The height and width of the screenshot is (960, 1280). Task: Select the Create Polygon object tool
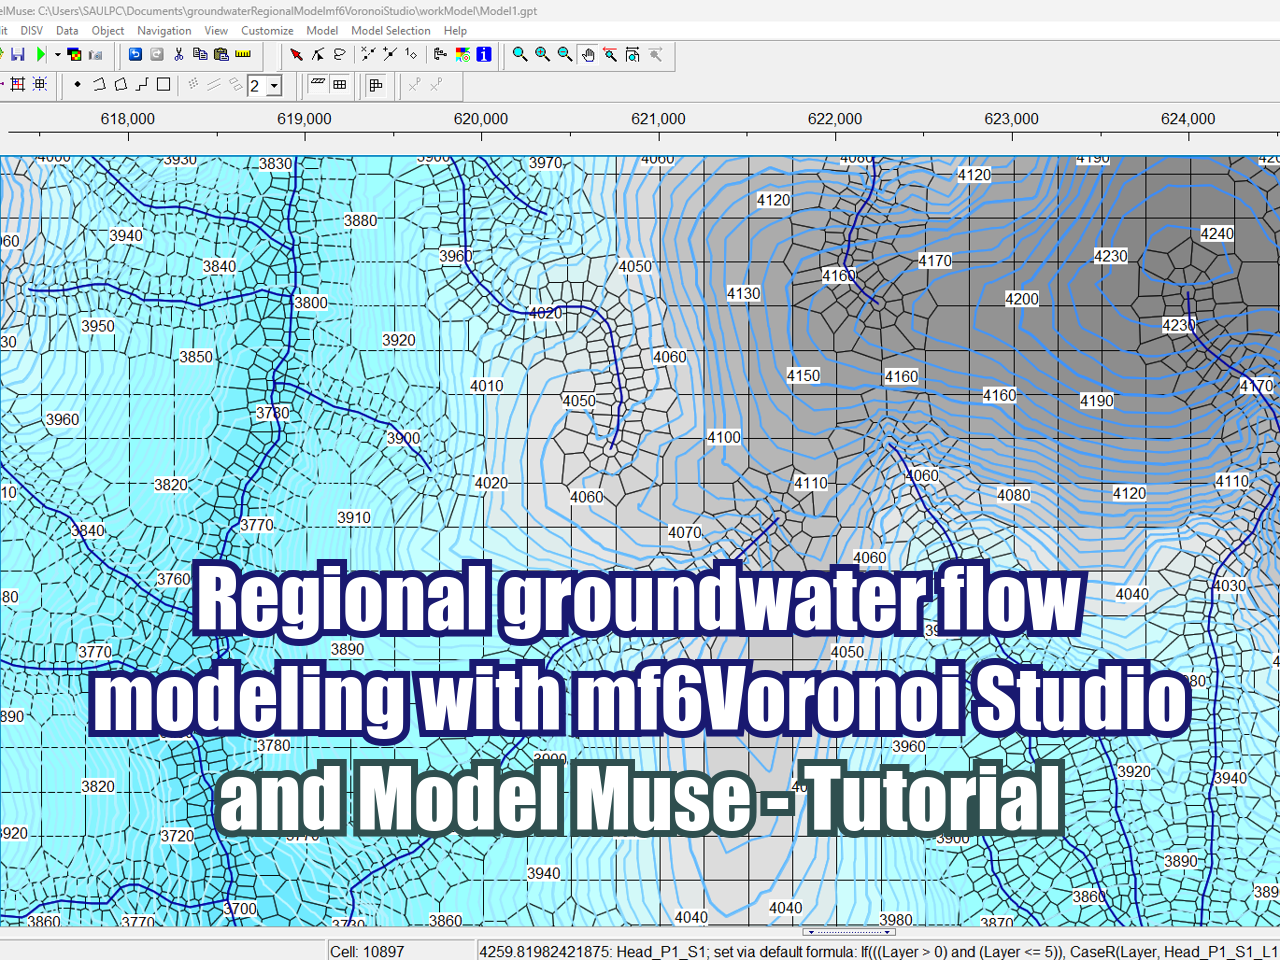[121, 85]
